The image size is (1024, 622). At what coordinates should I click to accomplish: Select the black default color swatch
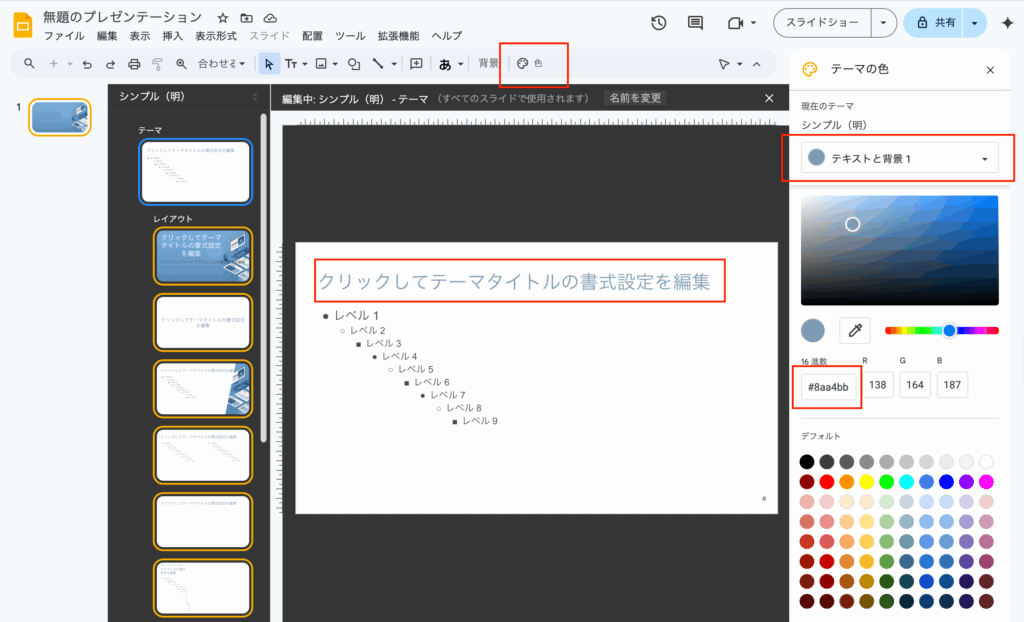(806, 462)
